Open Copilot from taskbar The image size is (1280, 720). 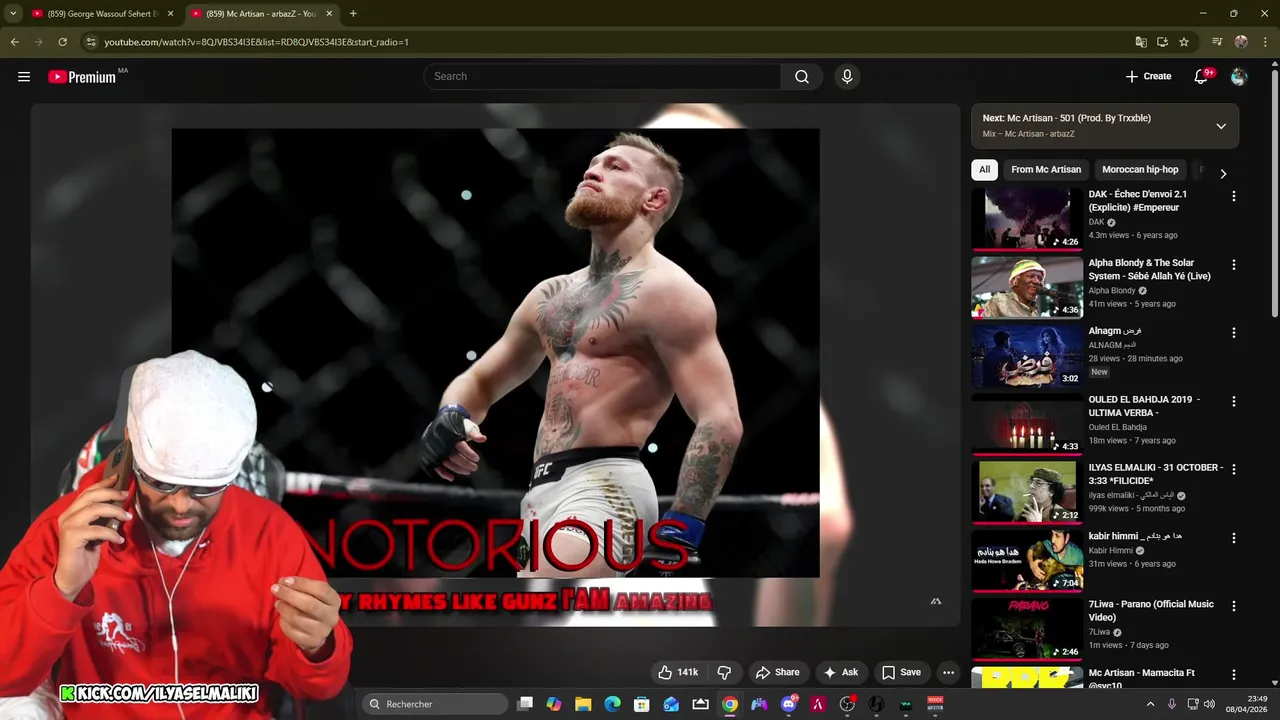coord(554,704)
